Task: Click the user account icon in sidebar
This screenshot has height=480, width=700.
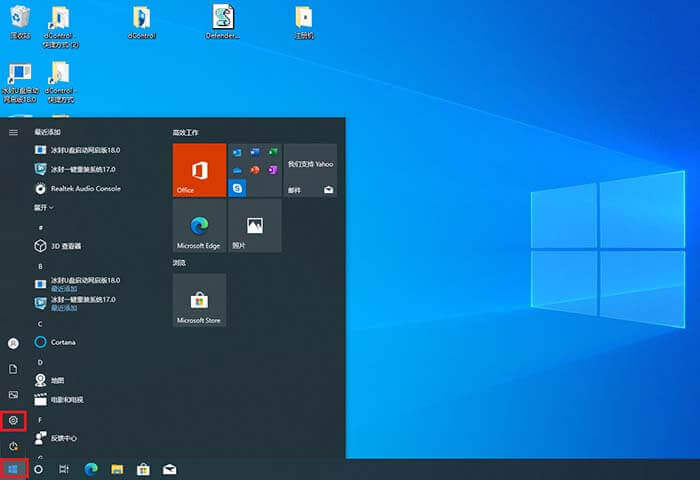Action: [13, 343]
